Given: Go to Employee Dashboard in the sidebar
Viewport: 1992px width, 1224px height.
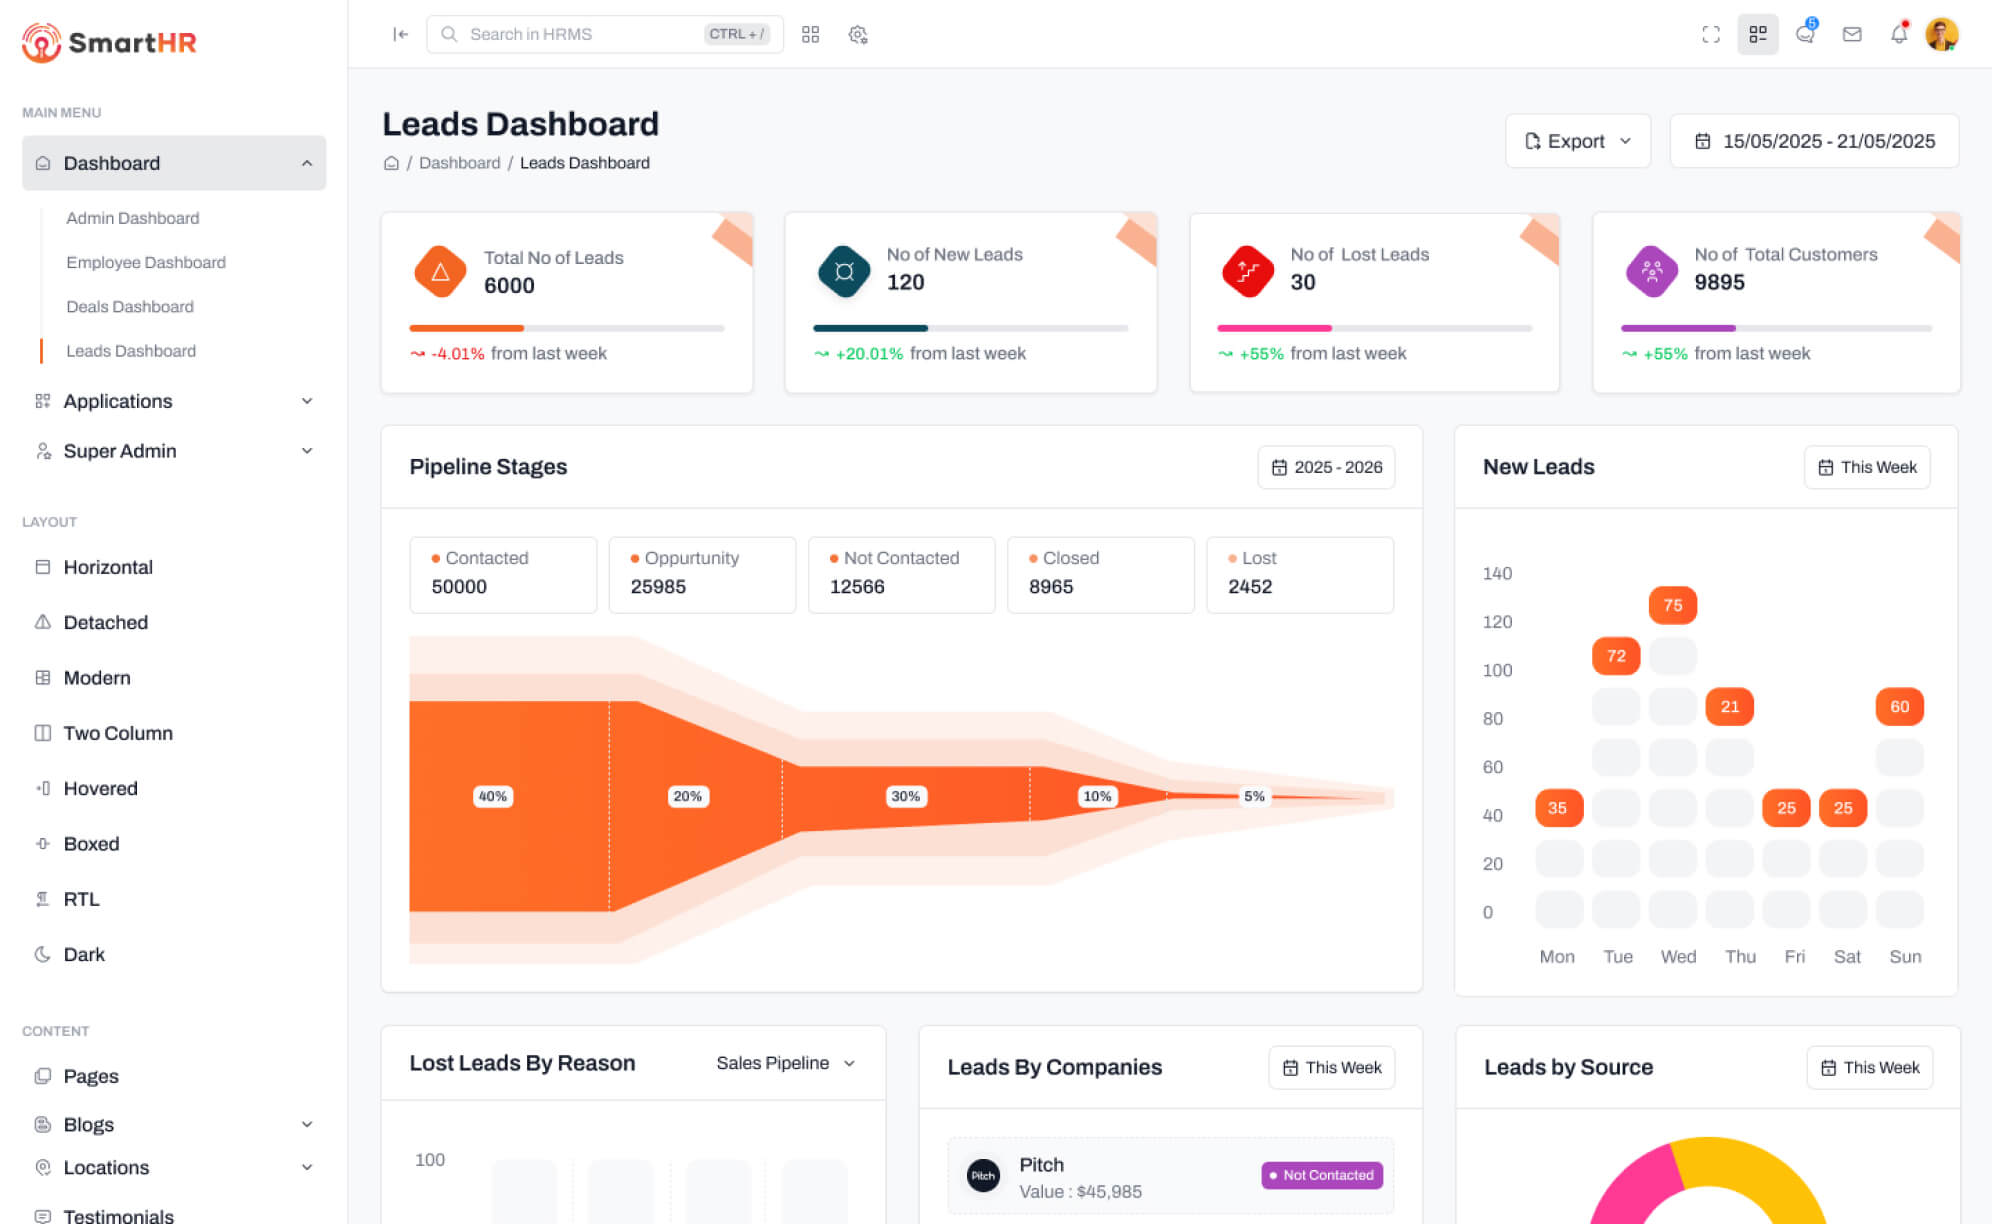Looking at the screenshot, I should [x=146, y=262].
